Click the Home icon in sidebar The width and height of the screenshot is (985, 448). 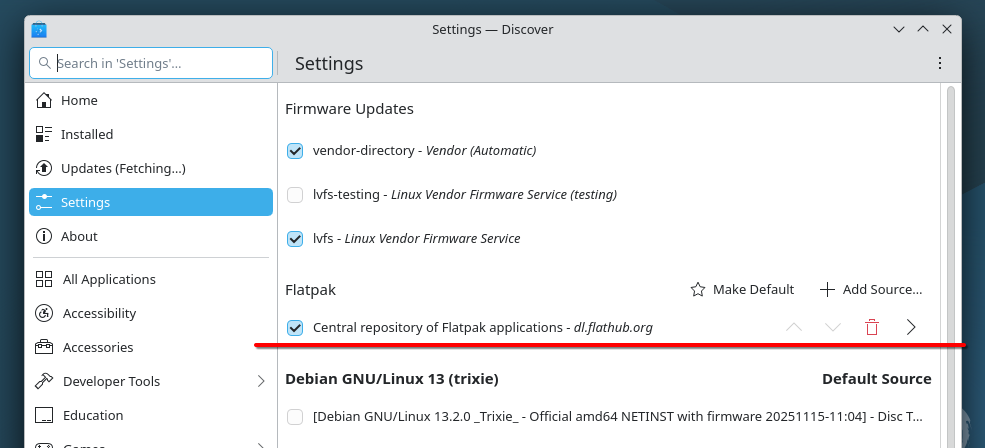(x=44, y=100)
